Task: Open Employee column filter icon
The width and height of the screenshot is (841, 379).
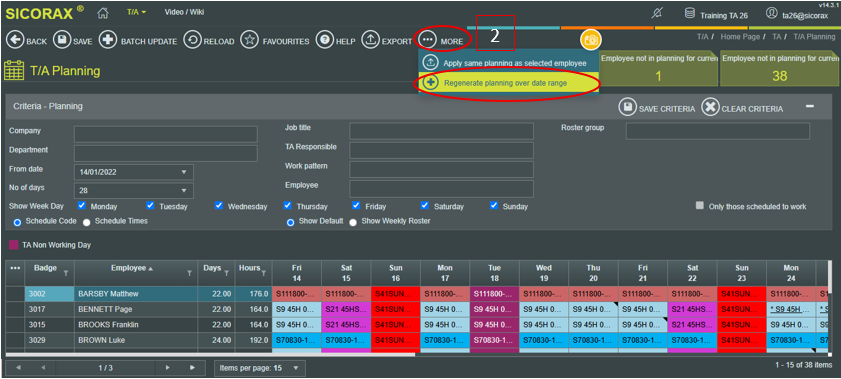Action: click(x=189, y=273)
